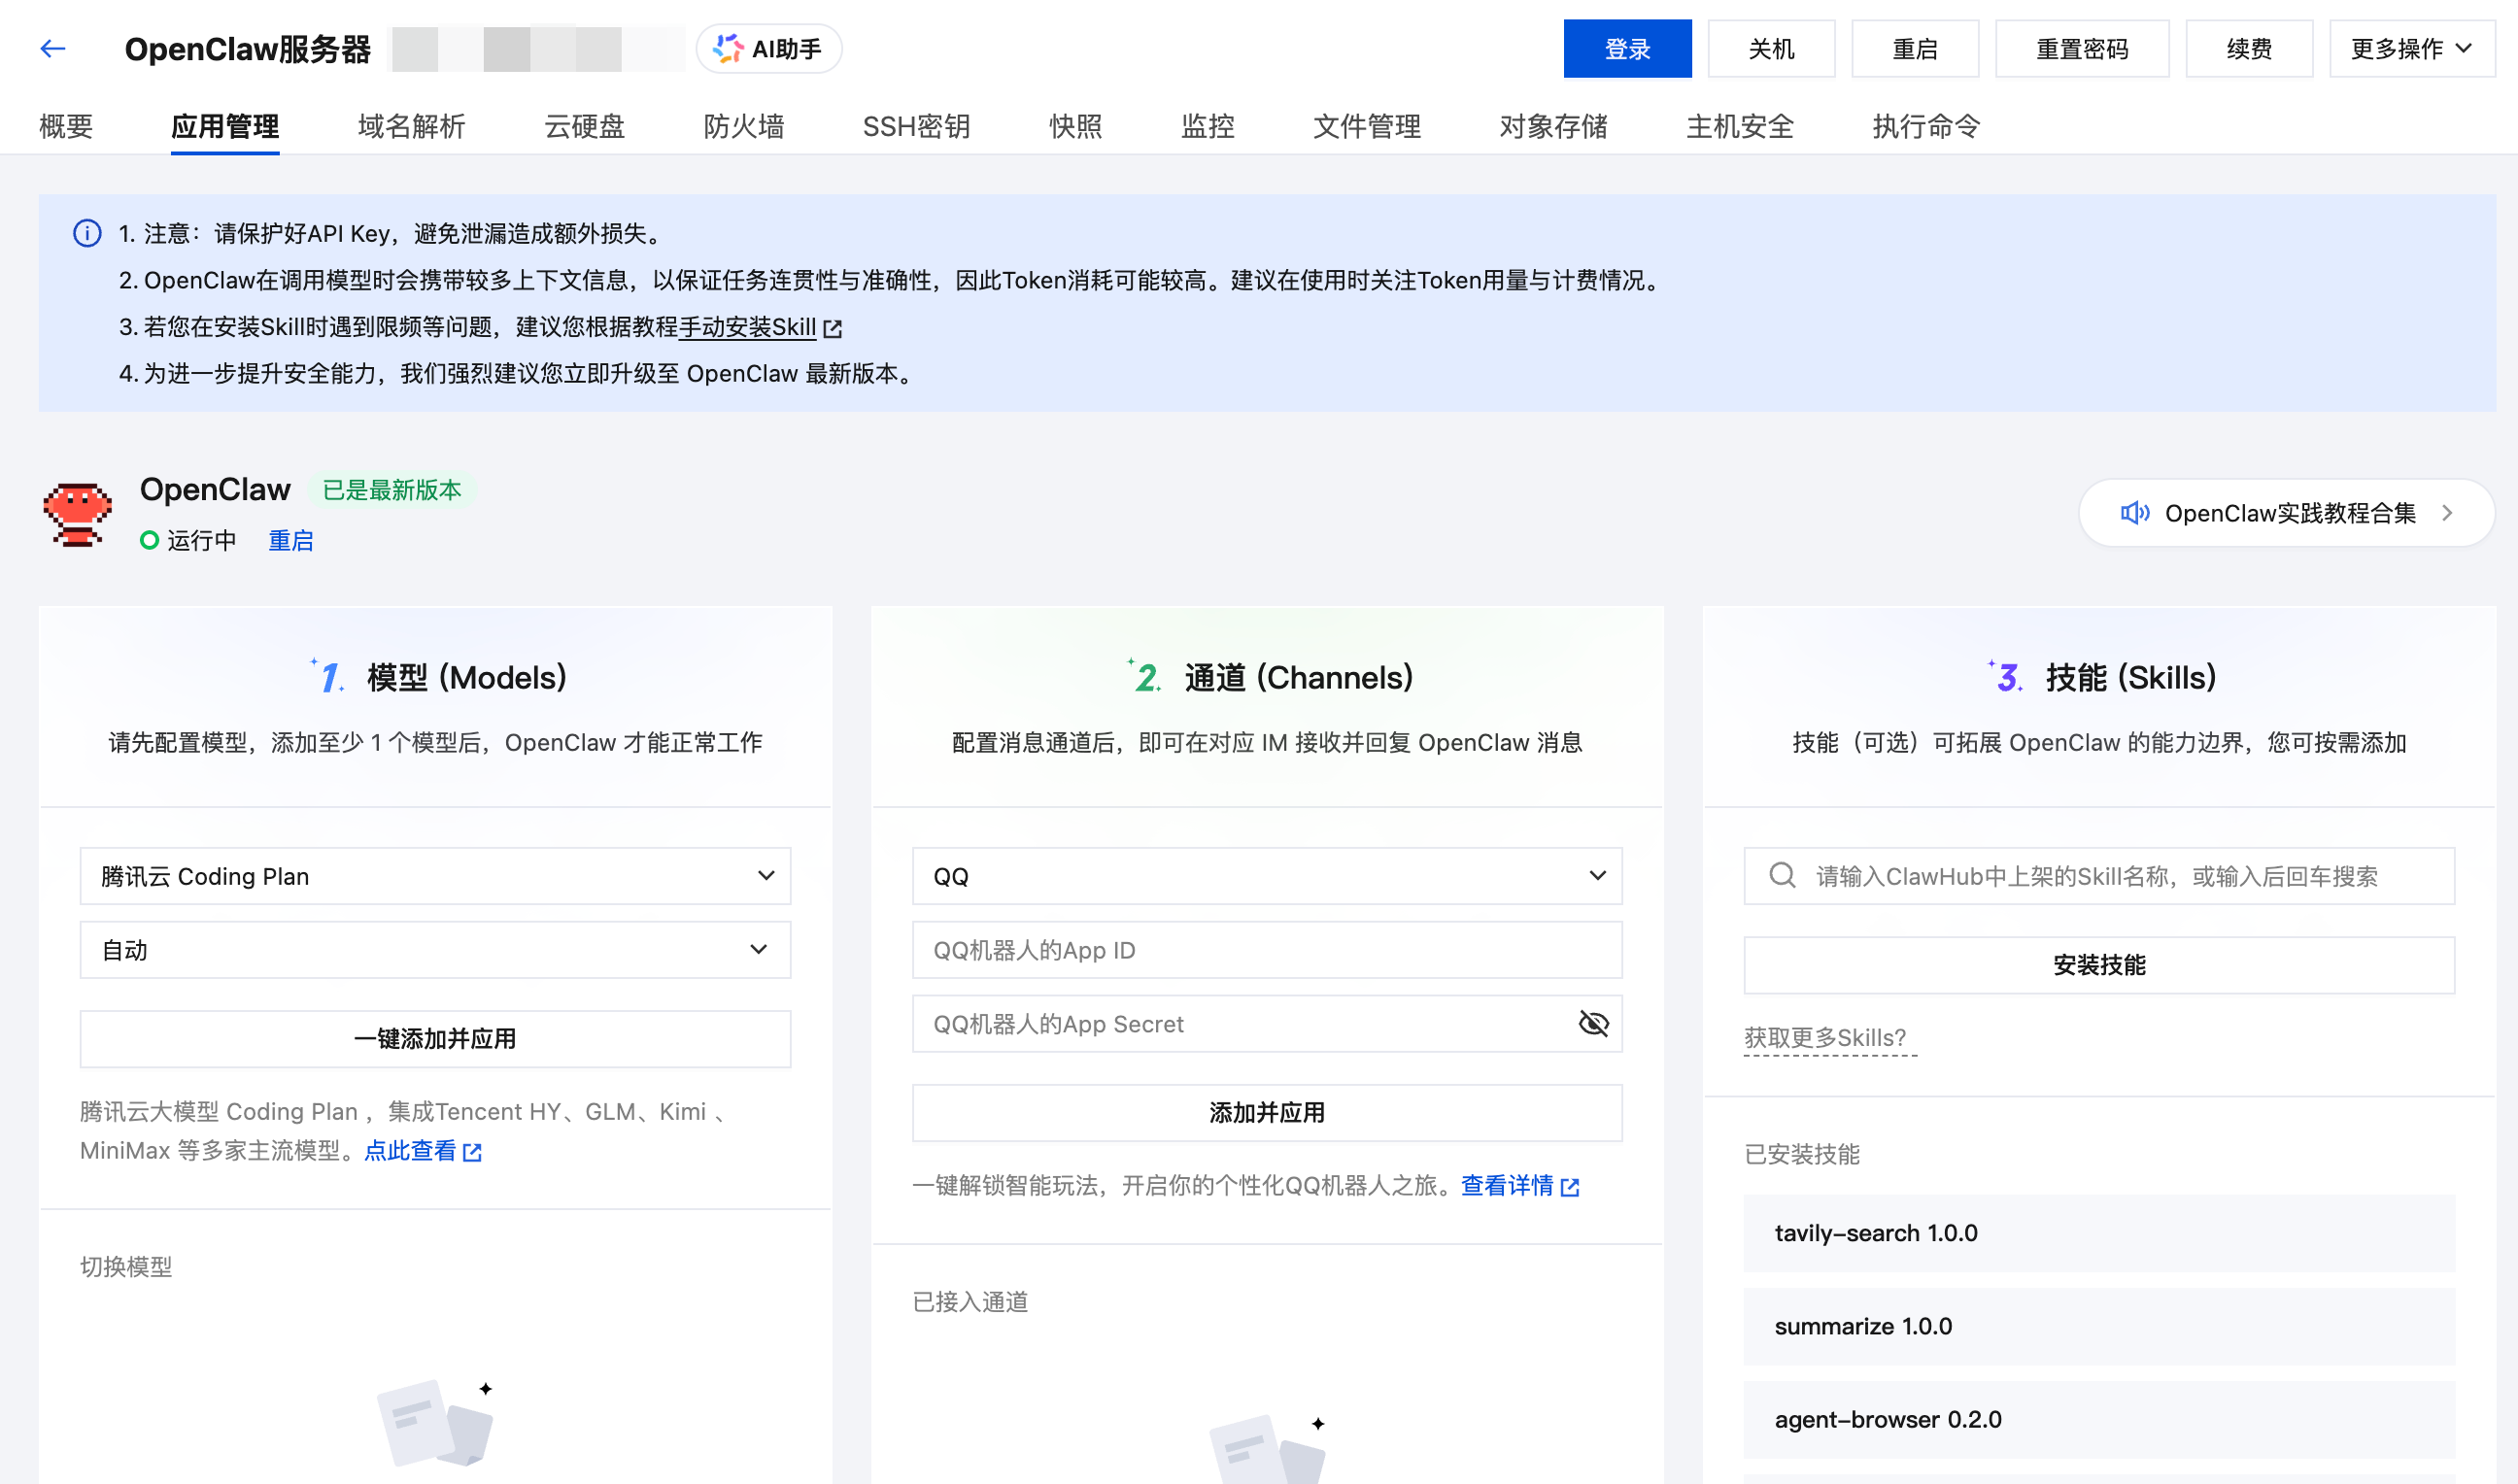2518x1484 pixels.
Task: Open the 自动 model selection dropdown
Action: click(x=435, y=950)
